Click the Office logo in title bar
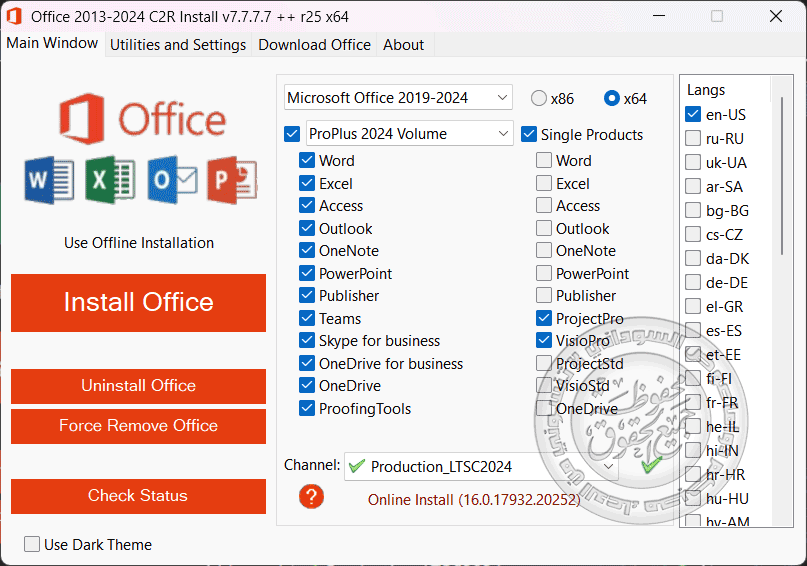Viewport: 807px width, 566px height. (x=14, y=16)
